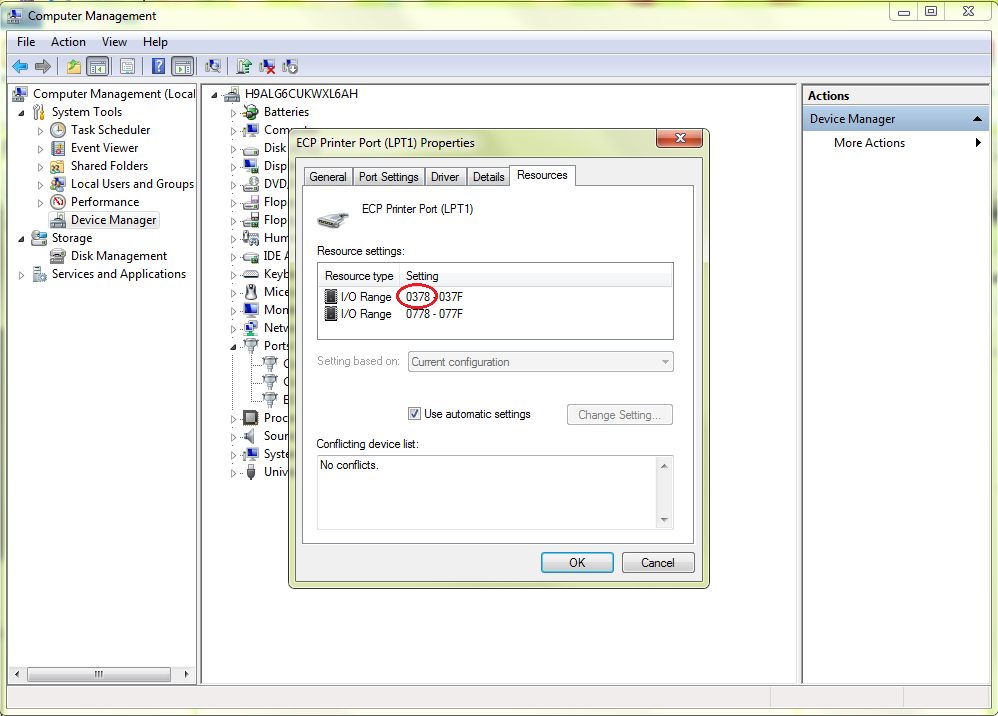998x716 pixels.
Task: Click the OK button in the dialog
Action: (x=577, y=563)
